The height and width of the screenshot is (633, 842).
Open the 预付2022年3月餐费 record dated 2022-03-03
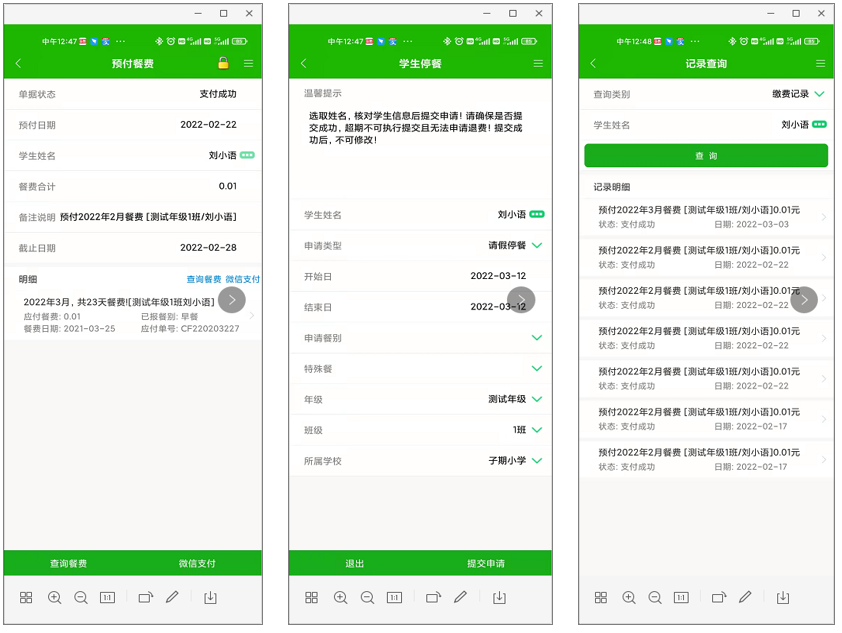(x=706, y=217)
